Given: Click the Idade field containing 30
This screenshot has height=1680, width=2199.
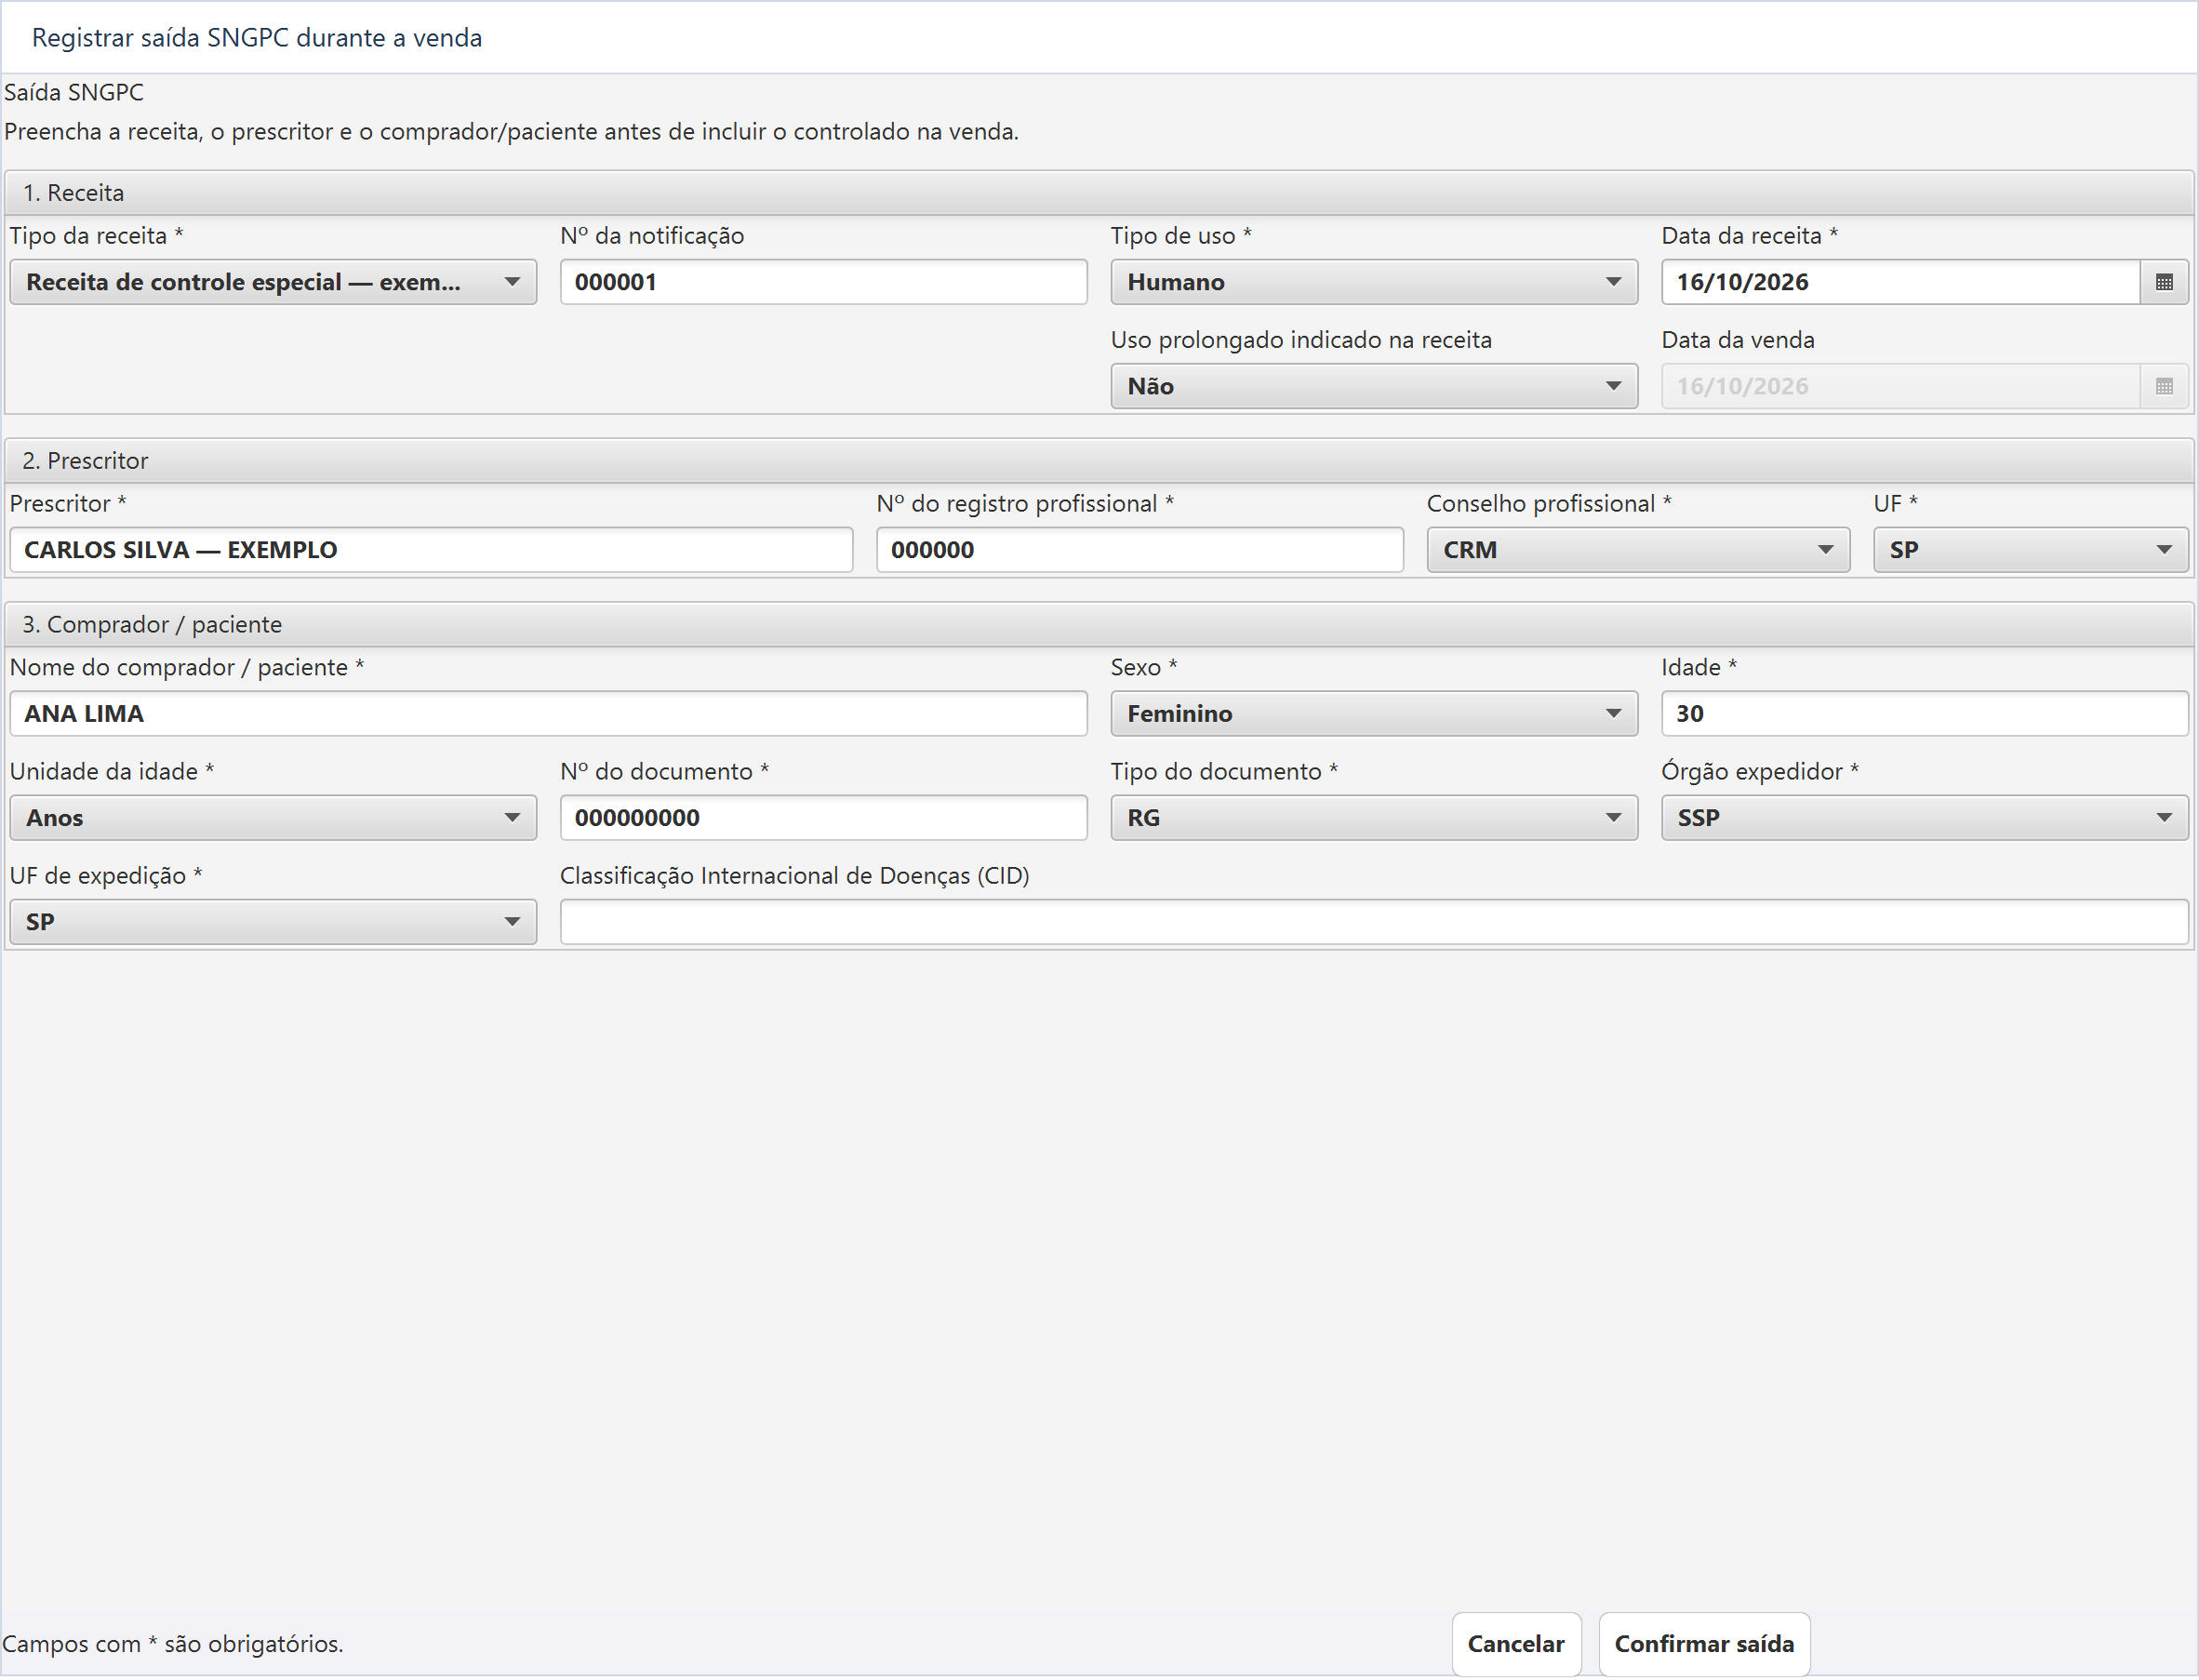Looking at the screenshot, I should (x=1924, y=714).
